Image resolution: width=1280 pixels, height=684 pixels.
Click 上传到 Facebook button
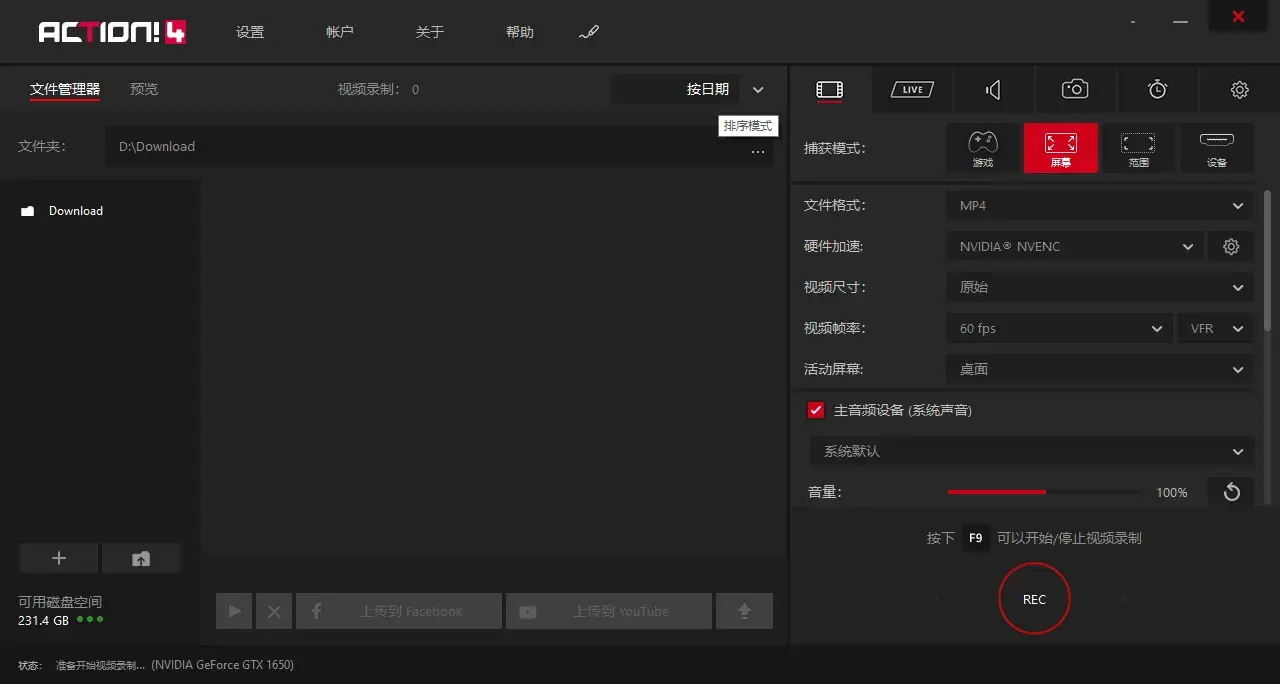click(x=399, y=611)
